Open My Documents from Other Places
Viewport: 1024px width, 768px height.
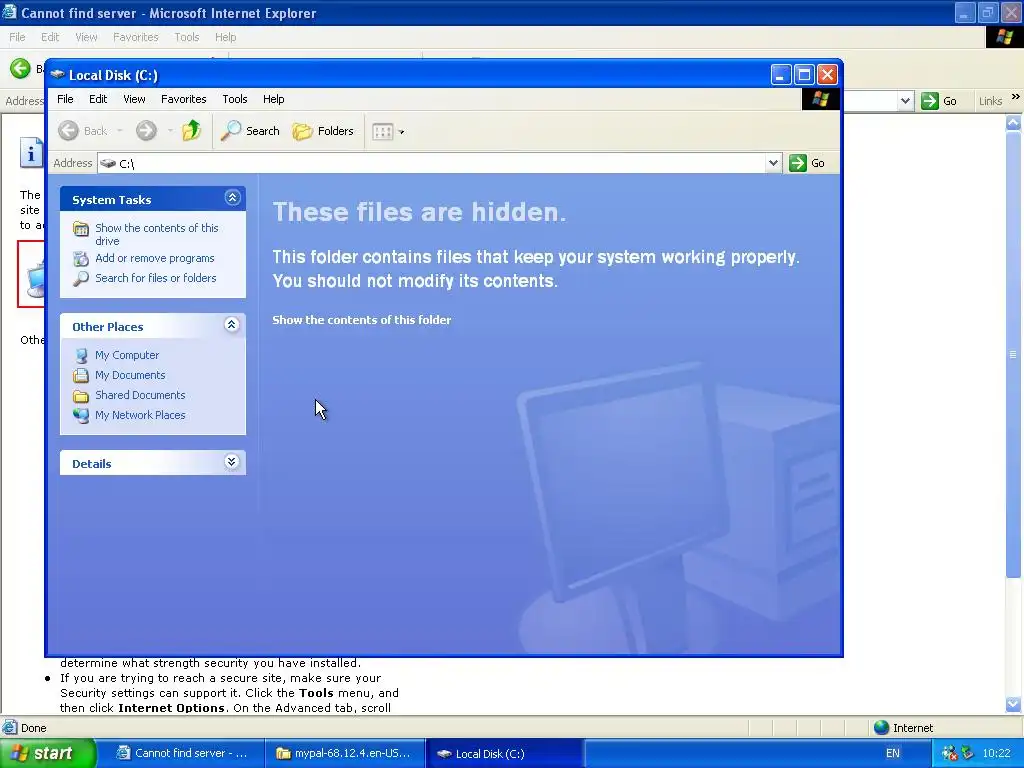130,375
